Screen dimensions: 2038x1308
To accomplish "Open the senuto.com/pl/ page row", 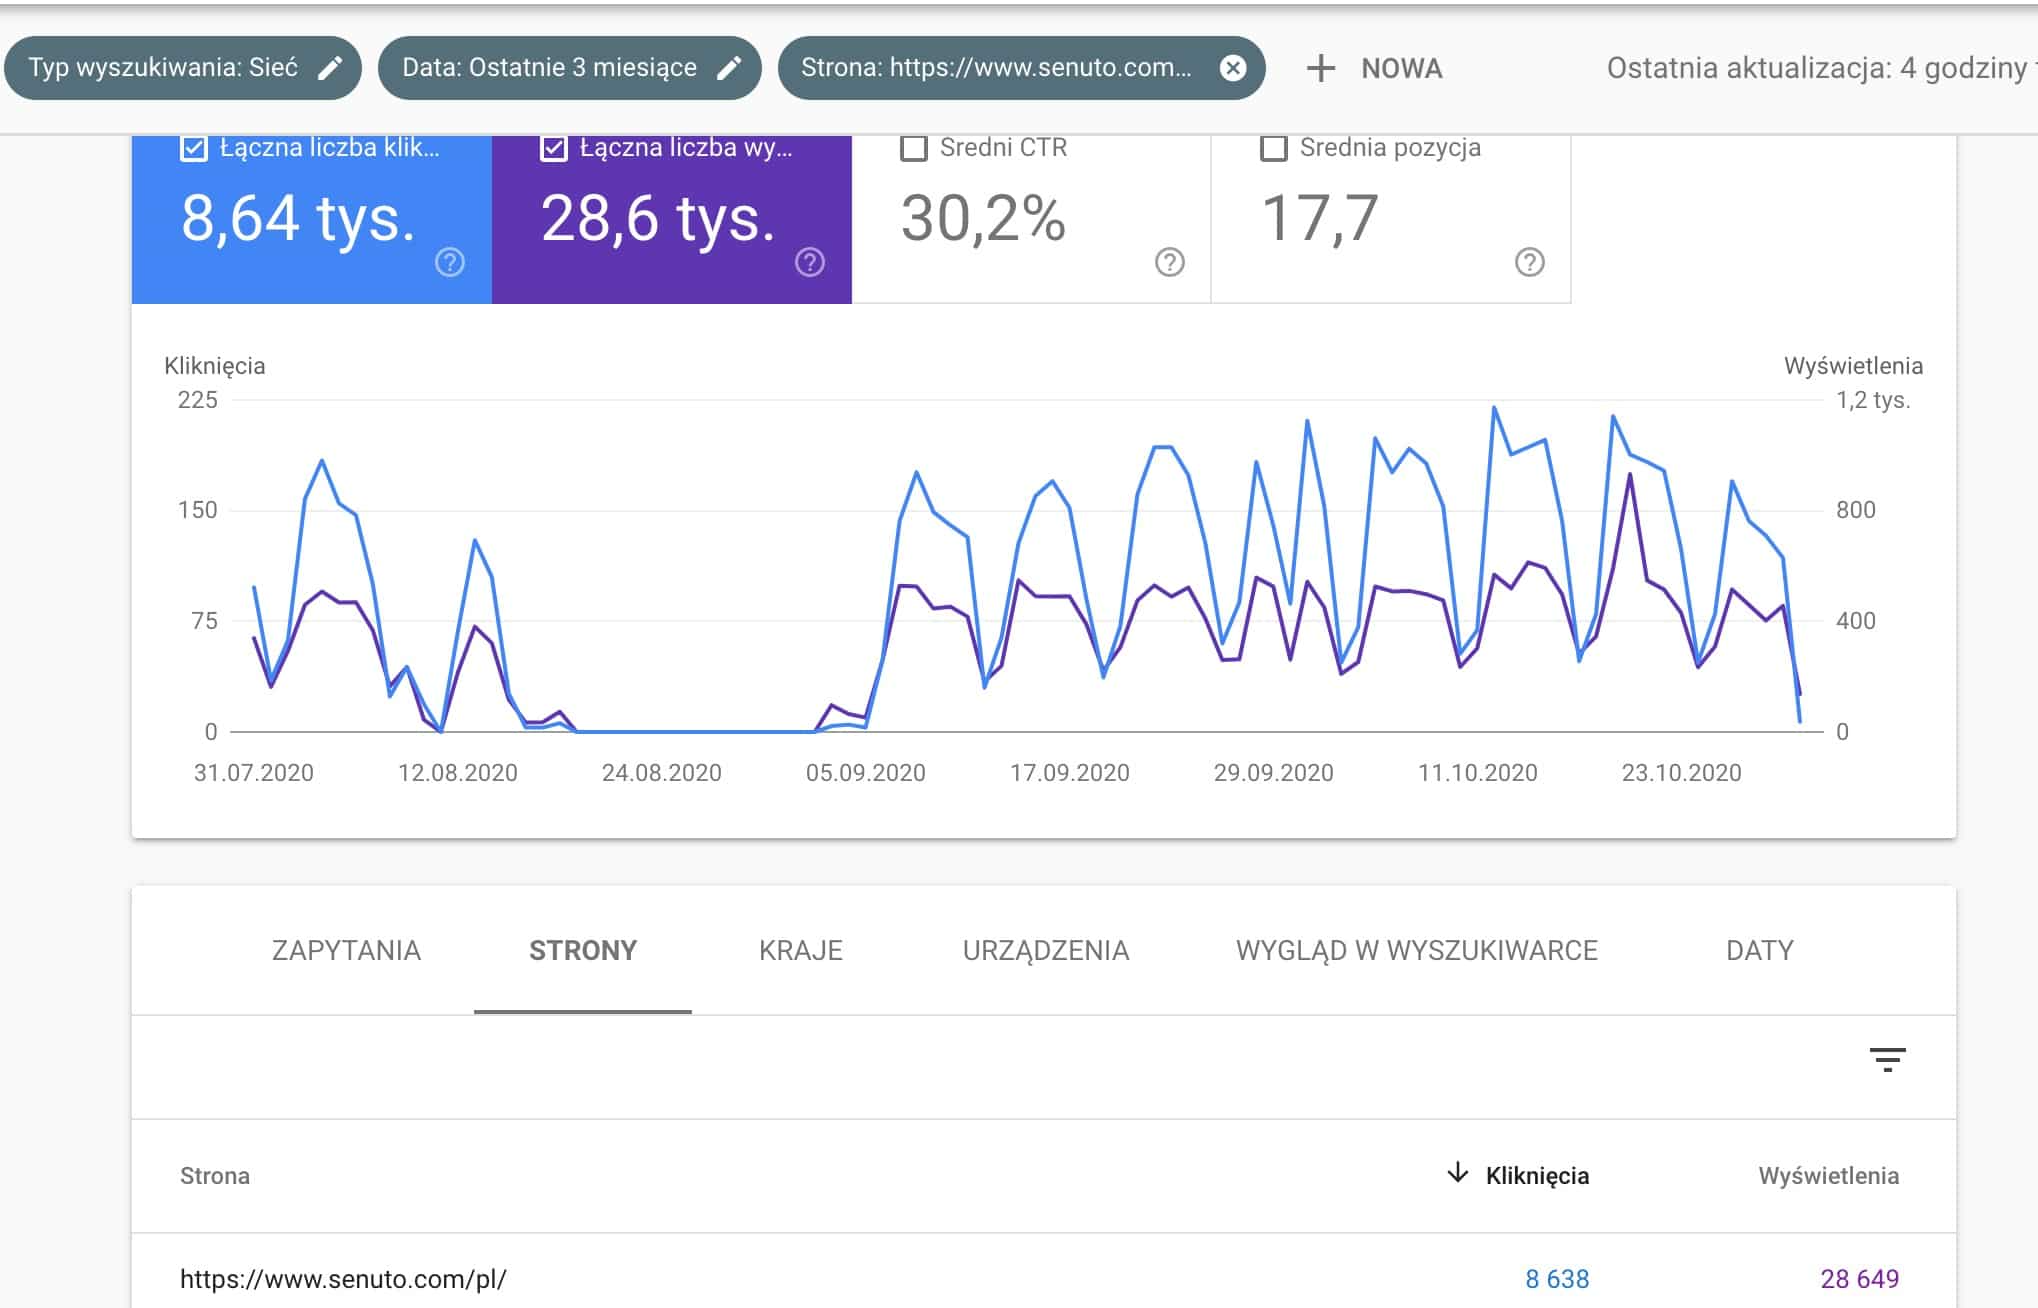I will click(x=1043, y=1278).
